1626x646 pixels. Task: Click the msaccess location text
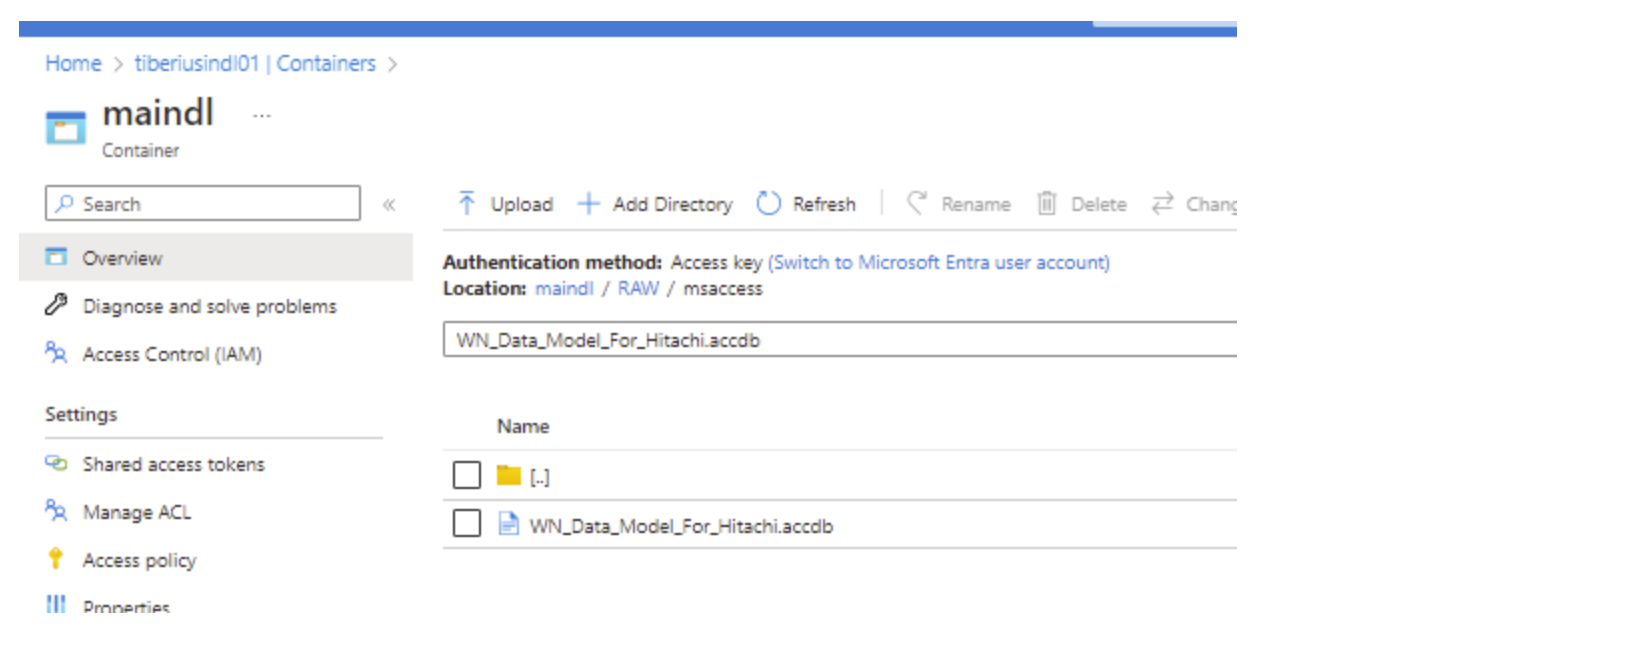pyautogui.click(x=723, y=288)
